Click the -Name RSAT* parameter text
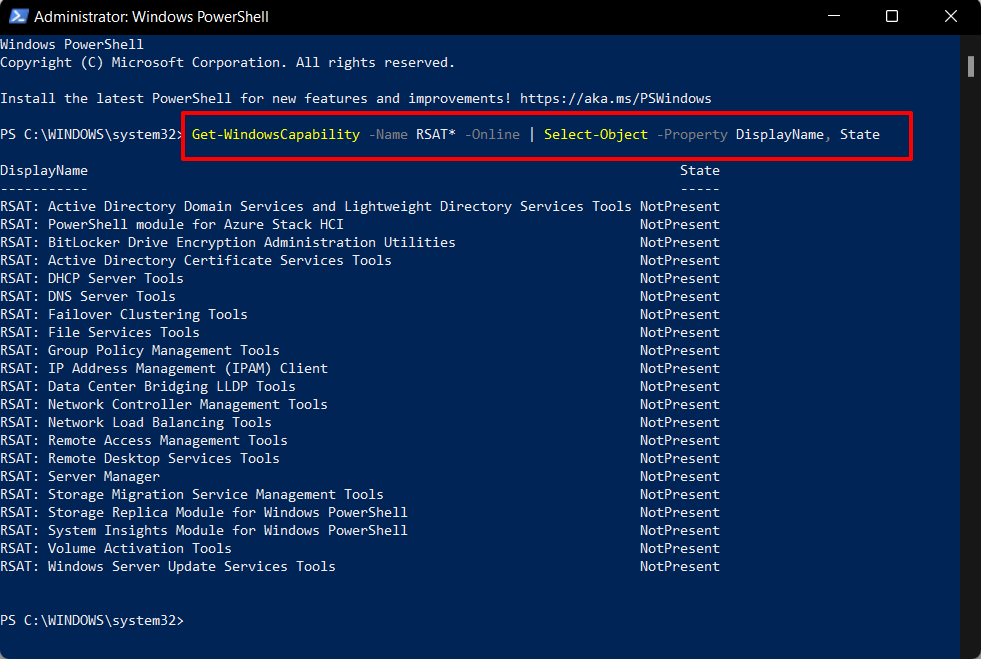Viewport: 981px width, 659px height. (411, 133)
